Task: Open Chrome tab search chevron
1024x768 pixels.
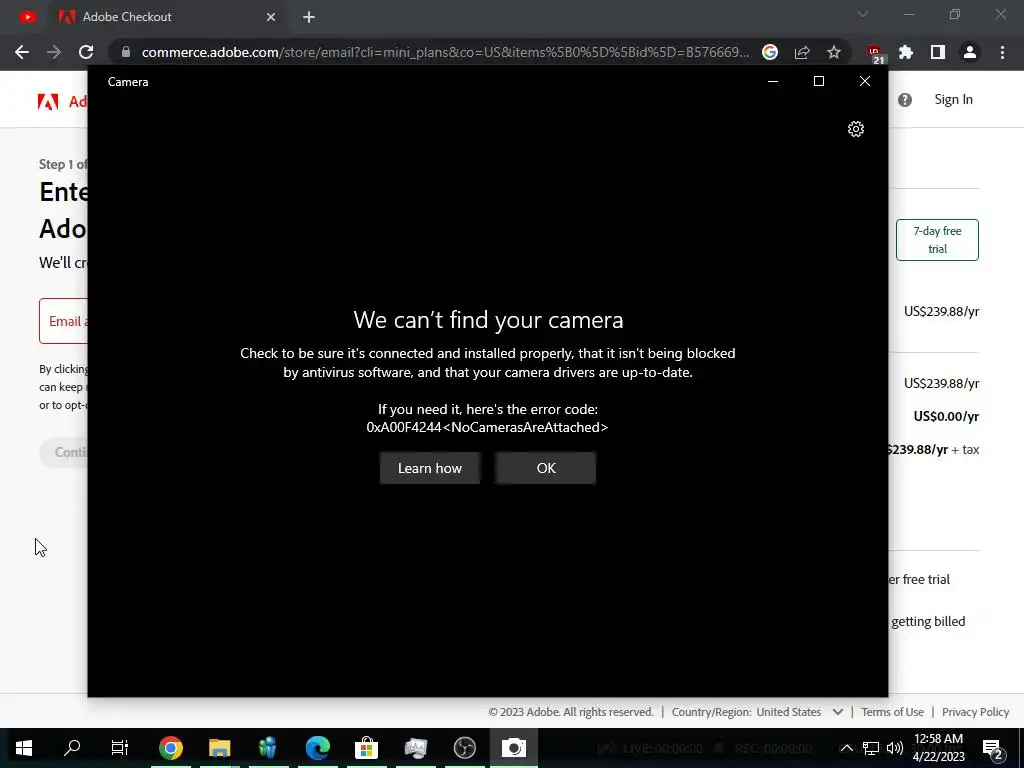Action: point(863,14)
